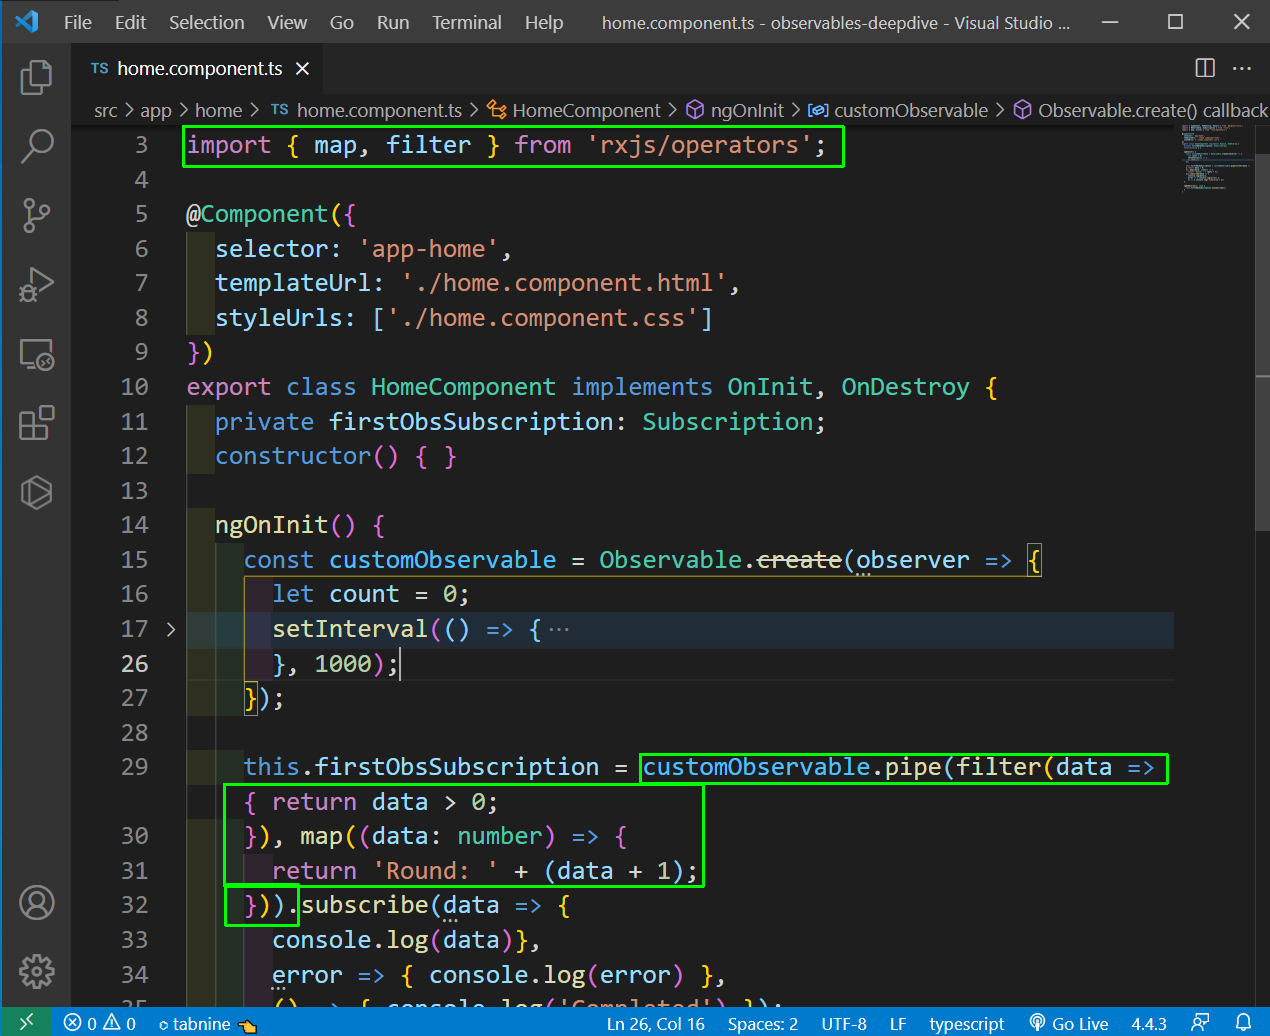Select the home.component.ts editor tab

[x=199, y=69]
